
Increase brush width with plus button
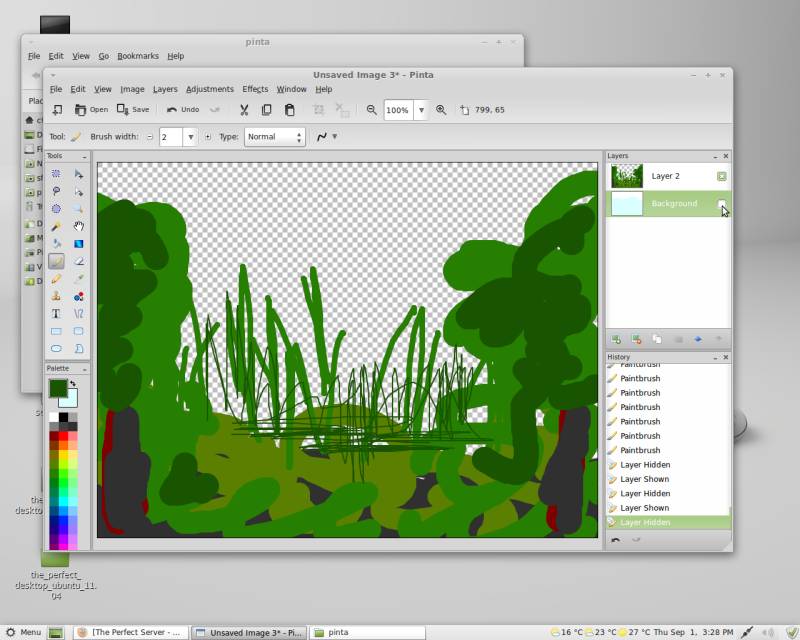(208, 137)
